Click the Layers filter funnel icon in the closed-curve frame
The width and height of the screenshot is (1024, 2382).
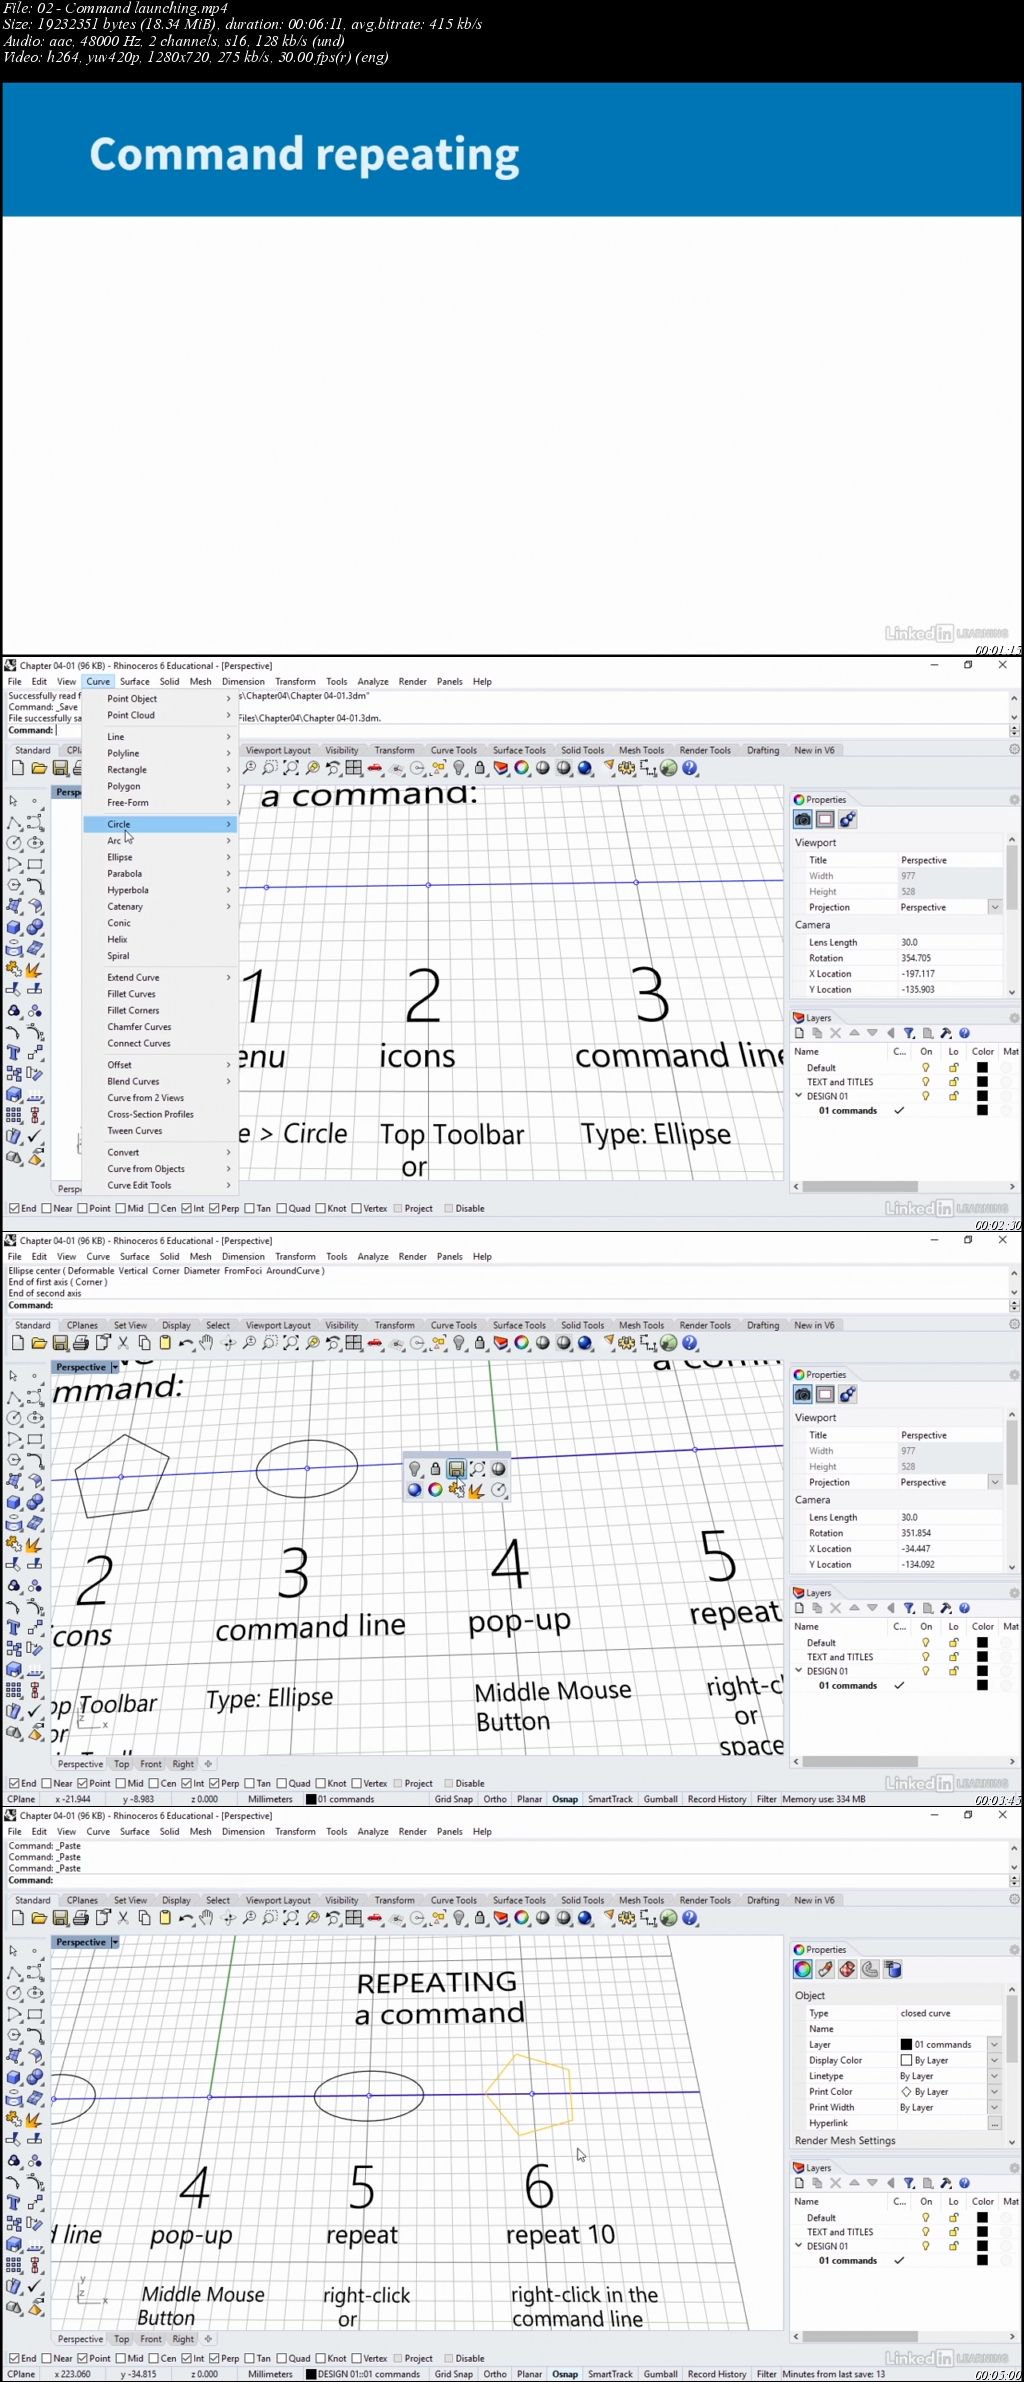pos(909,2183)
